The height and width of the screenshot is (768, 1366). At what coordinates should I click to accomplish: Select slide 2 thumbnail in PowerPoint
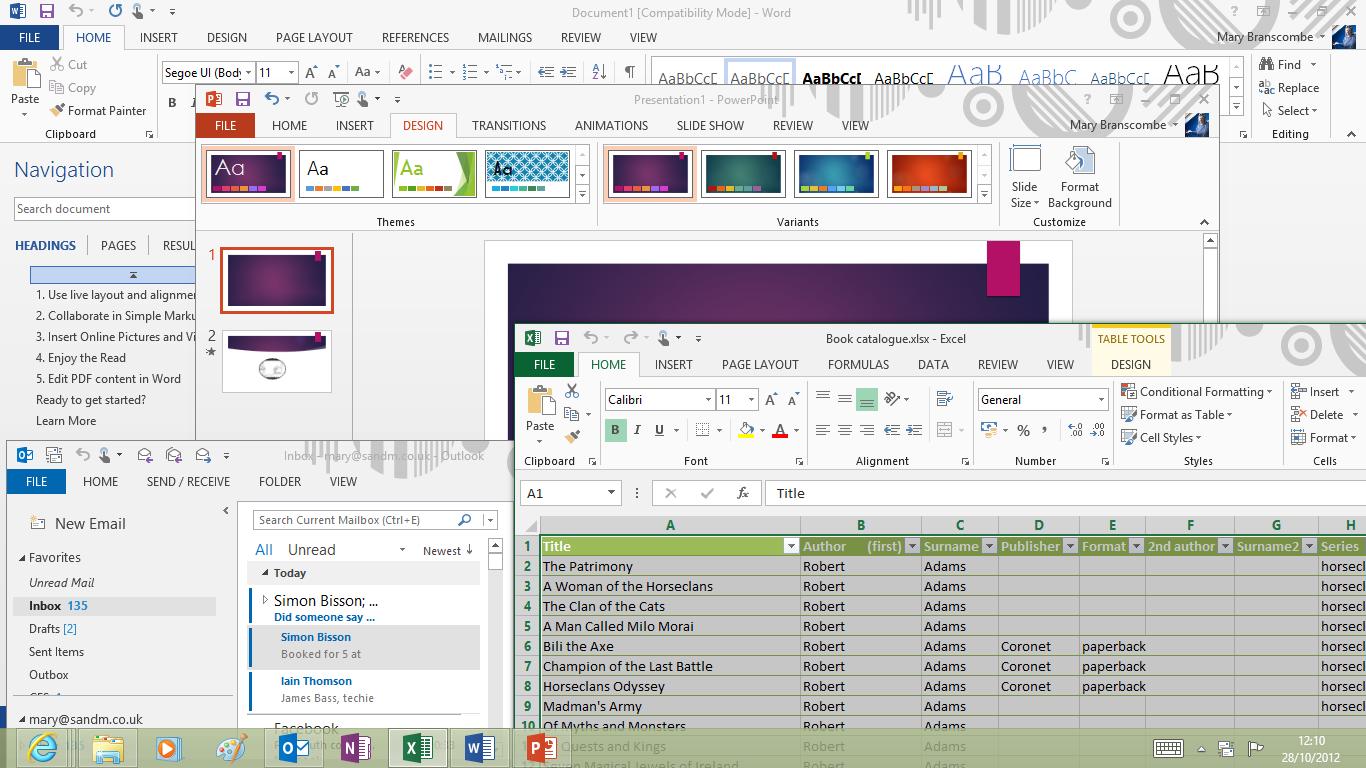tap(277, 361)
